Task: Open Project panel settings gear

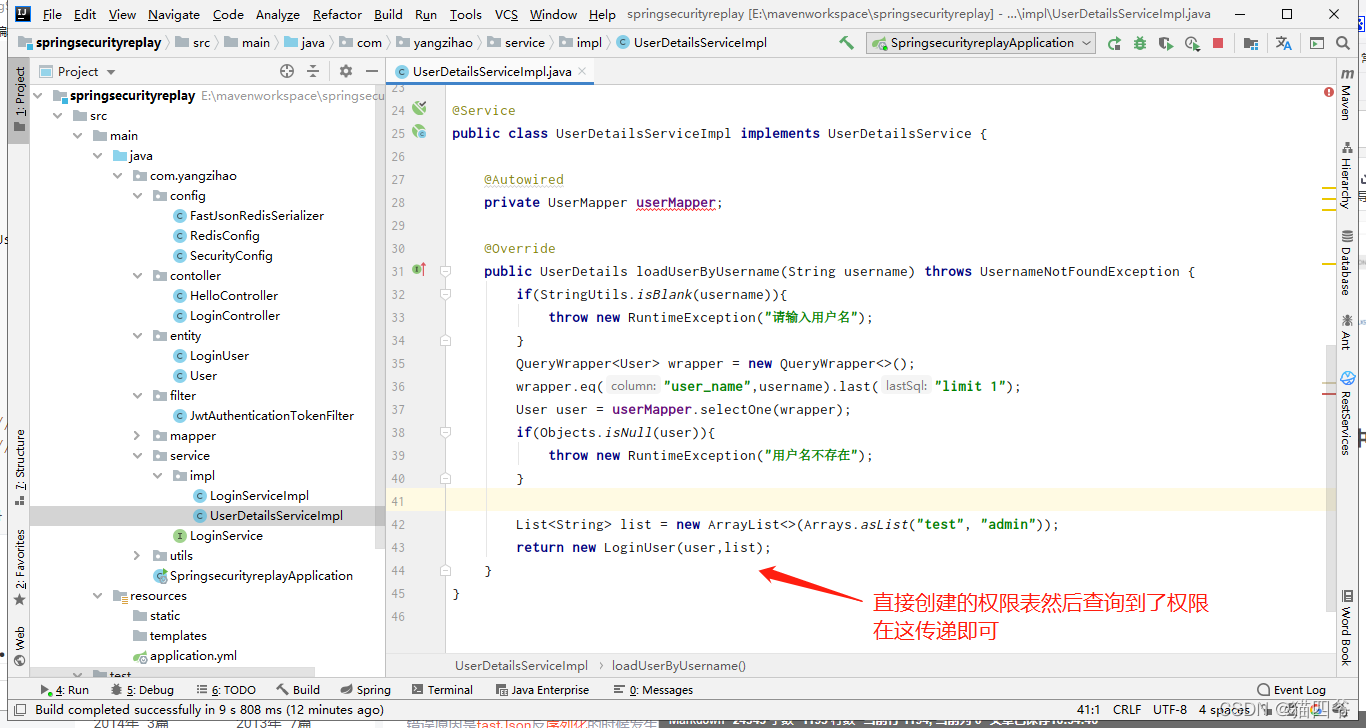Action: pyautogui.click(x=346, y=71)
